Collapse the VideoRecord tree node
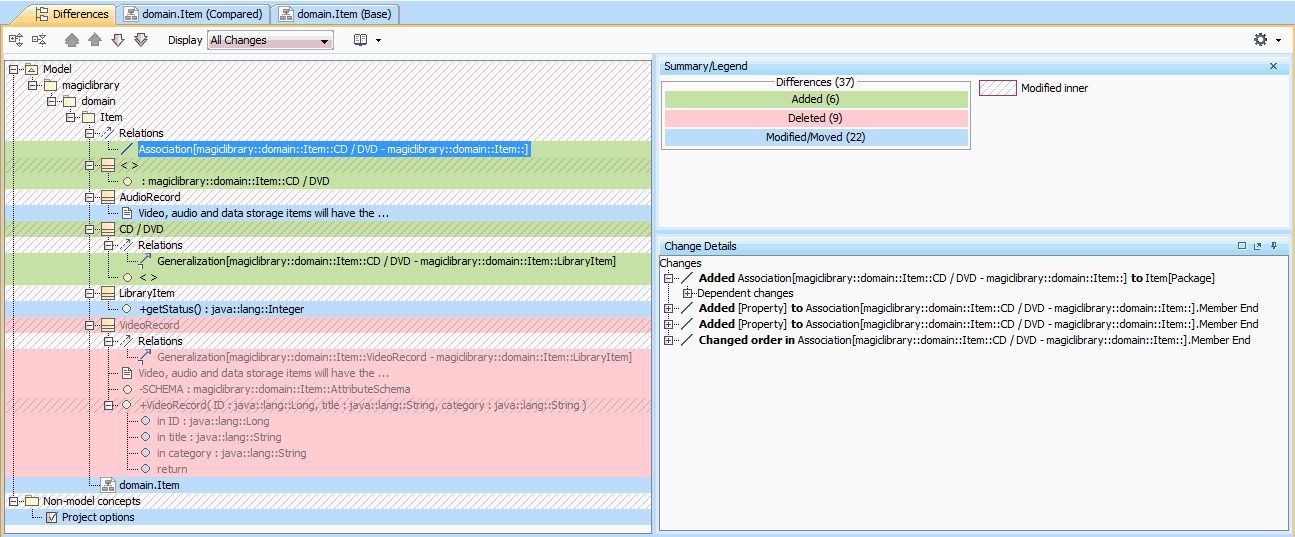1295x537 pixels. coord(90,325)
